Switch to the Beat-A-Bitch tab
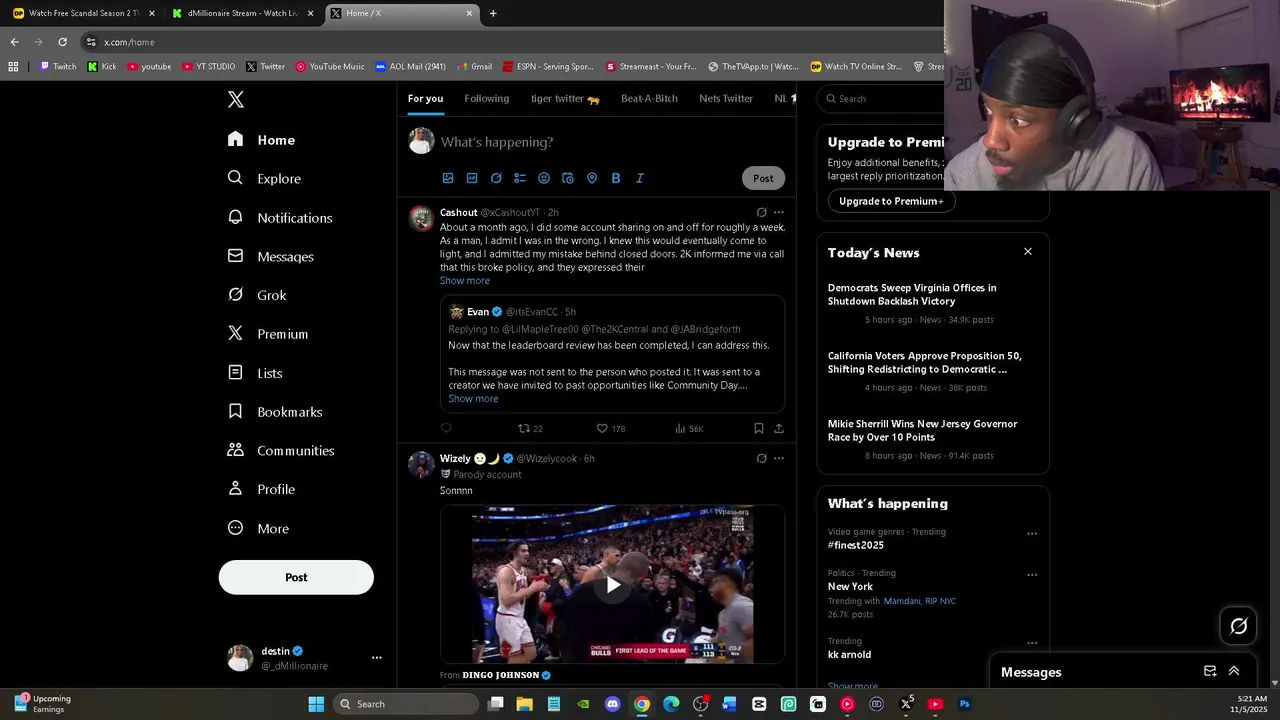 (x=649, y=98)
